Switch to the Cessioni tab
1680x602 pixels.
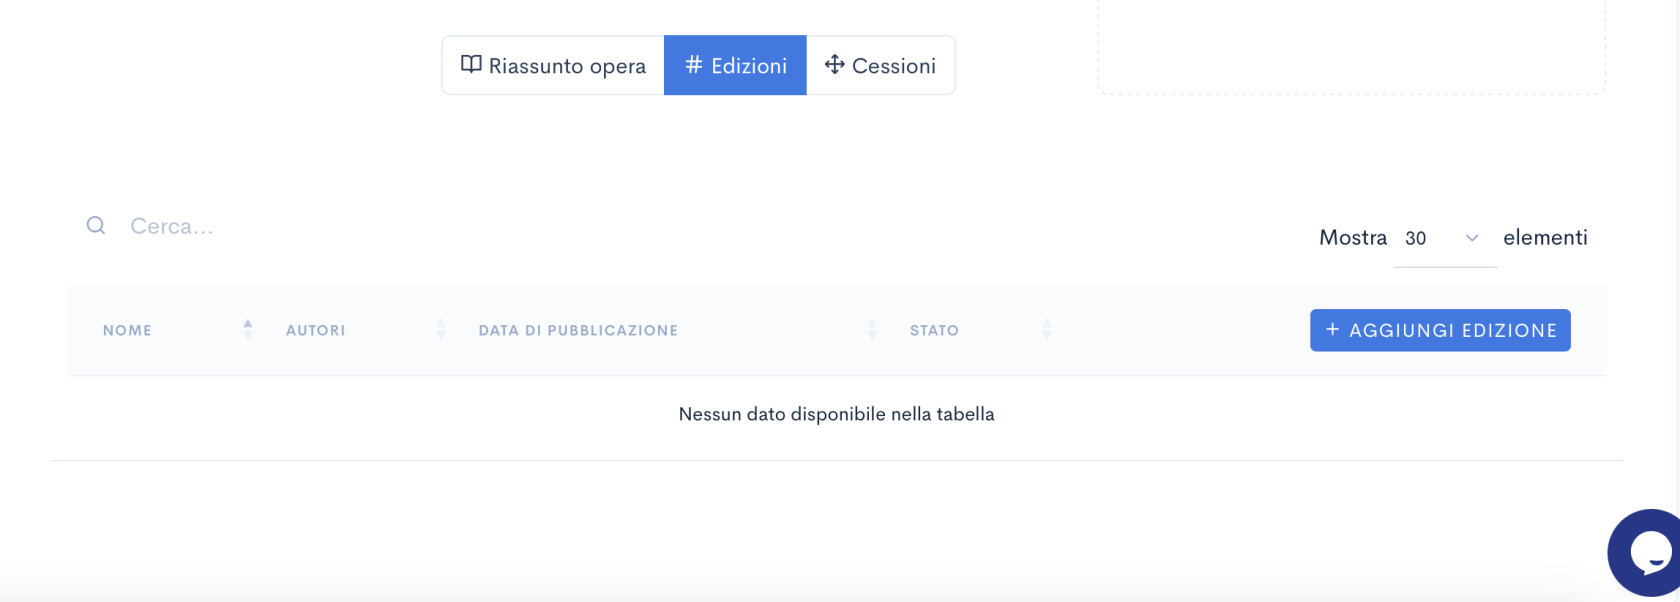pos(880,66)
